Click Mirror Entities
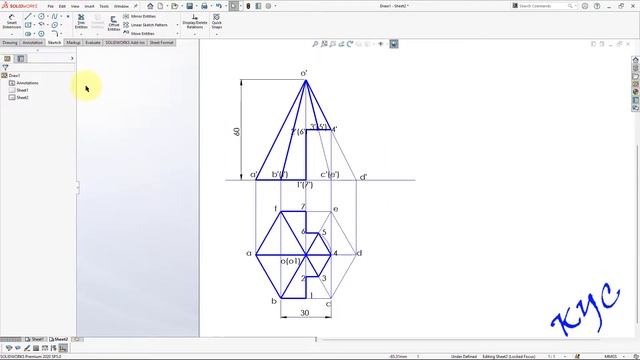Screen dimensions: 640x360 coord(140,16)
